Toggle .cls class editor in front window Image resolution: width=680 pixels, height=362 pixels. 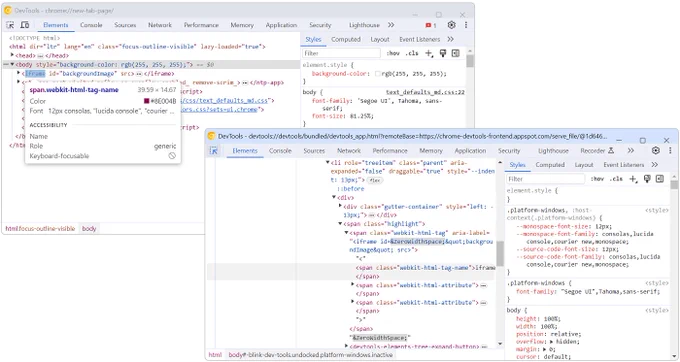tap(616, 179)
